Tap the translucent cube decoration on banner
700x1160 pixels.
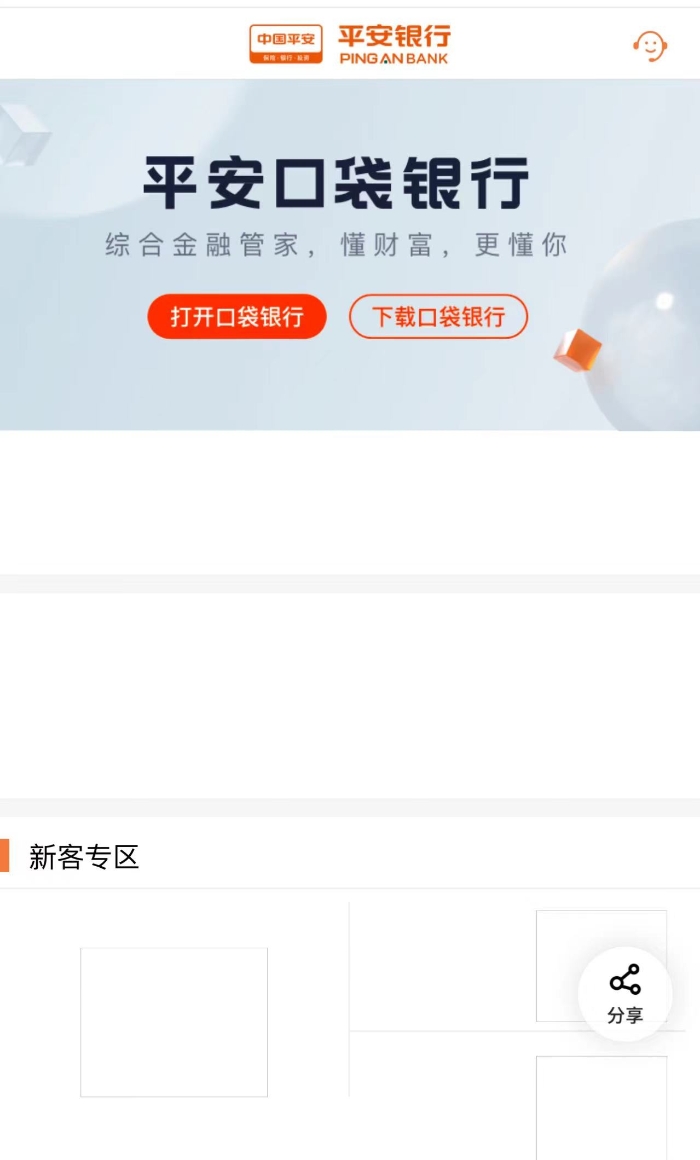(24, 134)
